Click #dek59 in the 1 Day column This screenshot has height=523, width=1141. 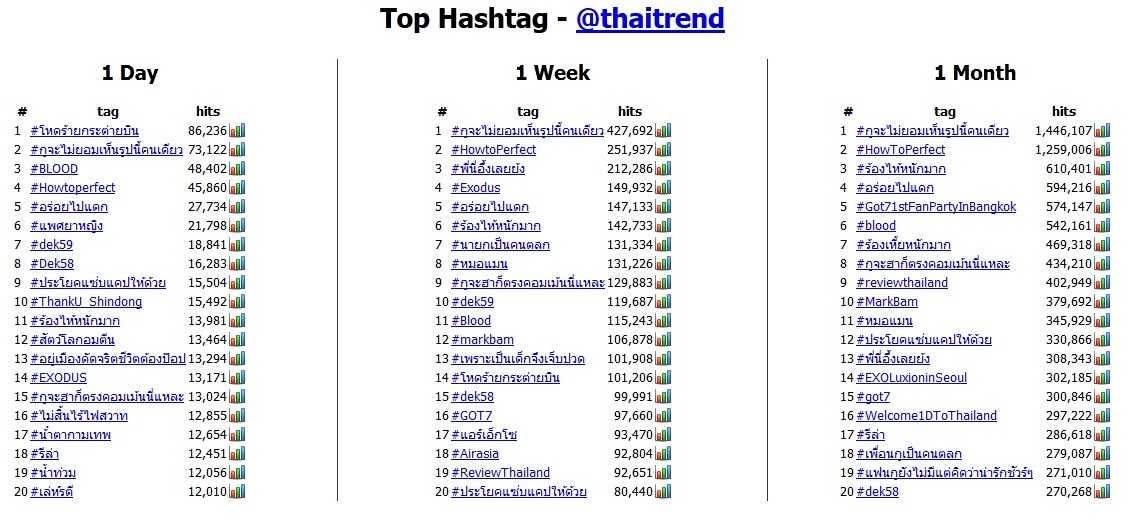point(52,244)
